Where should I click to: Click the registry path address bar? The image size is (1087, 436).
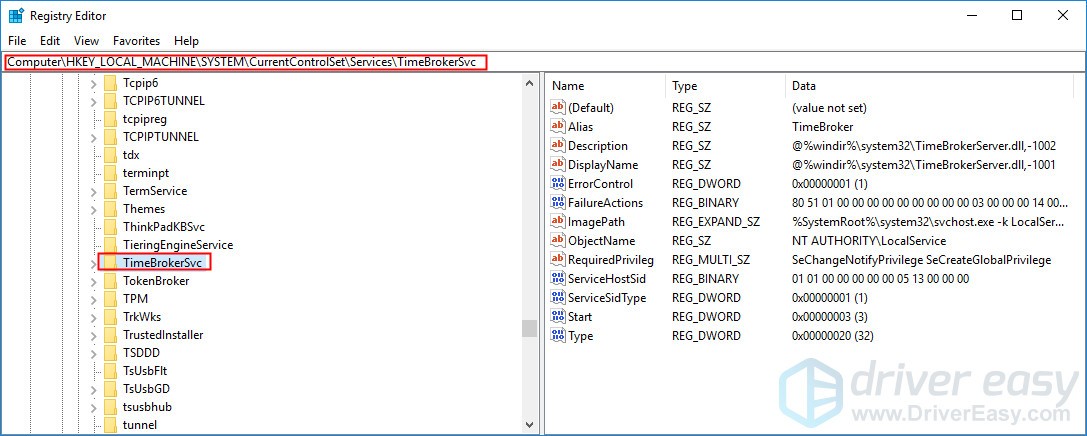542,62
